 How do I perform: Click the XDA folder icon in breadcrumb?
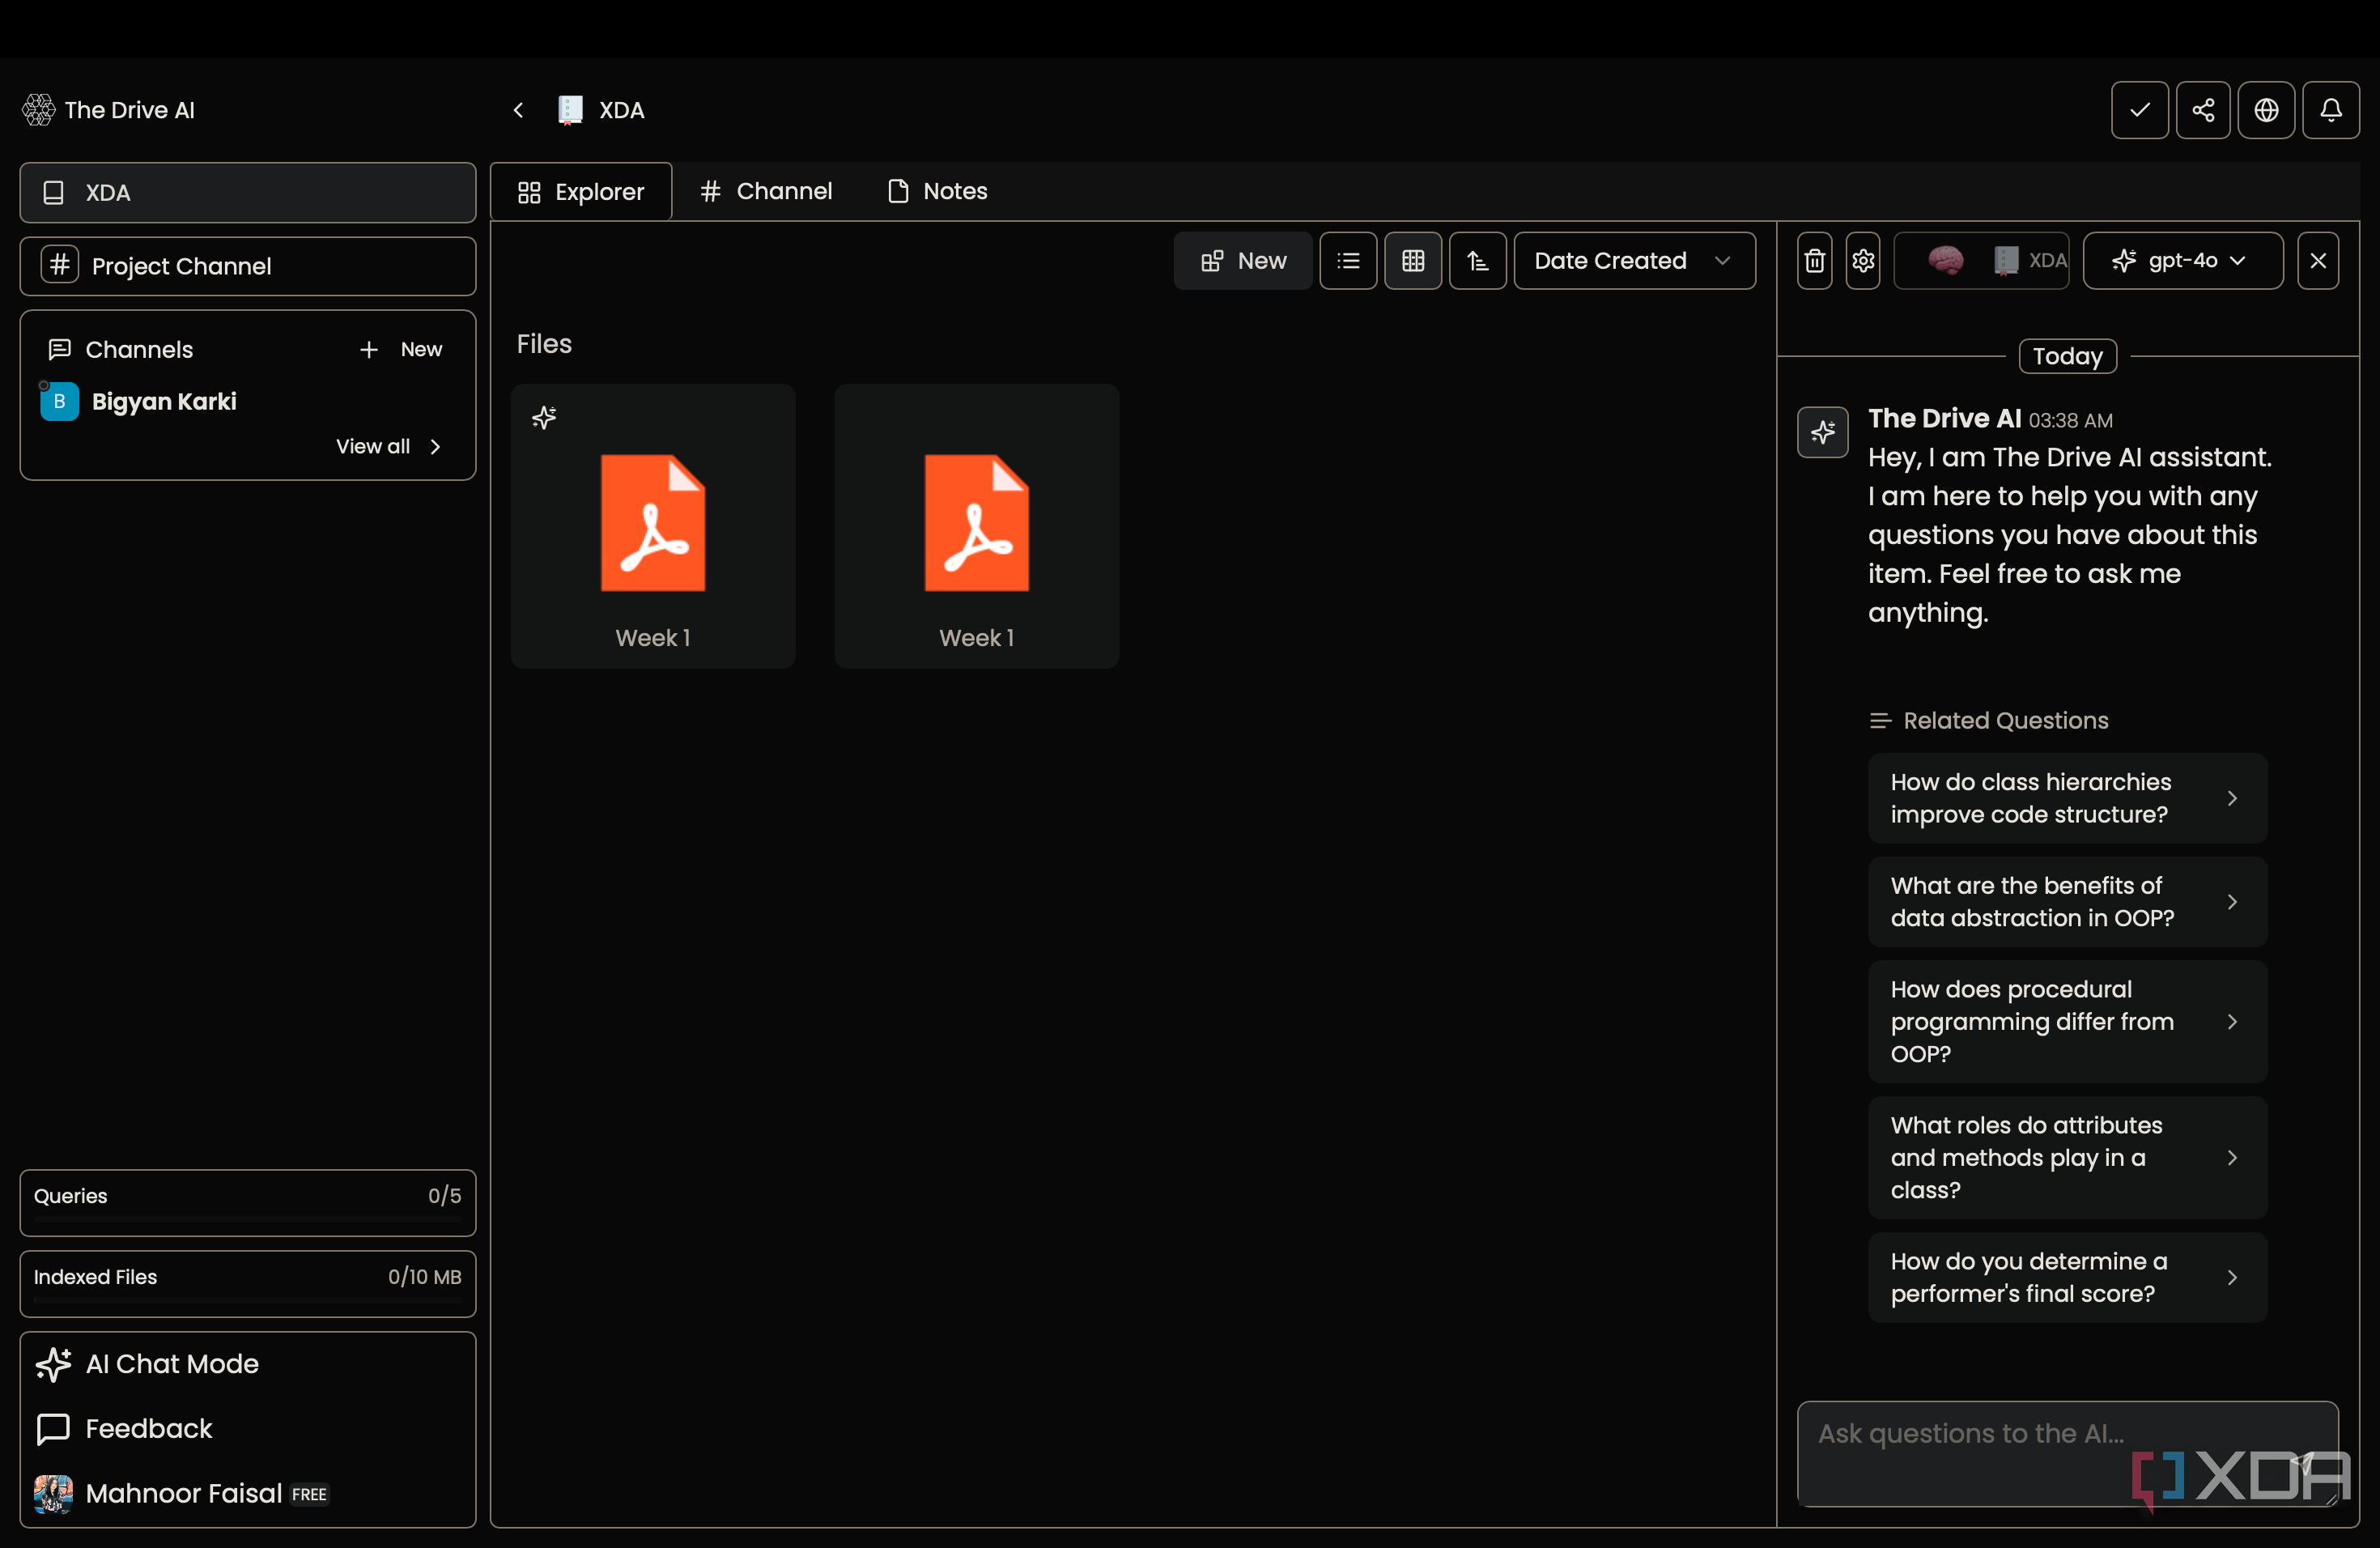pos(570,110)
